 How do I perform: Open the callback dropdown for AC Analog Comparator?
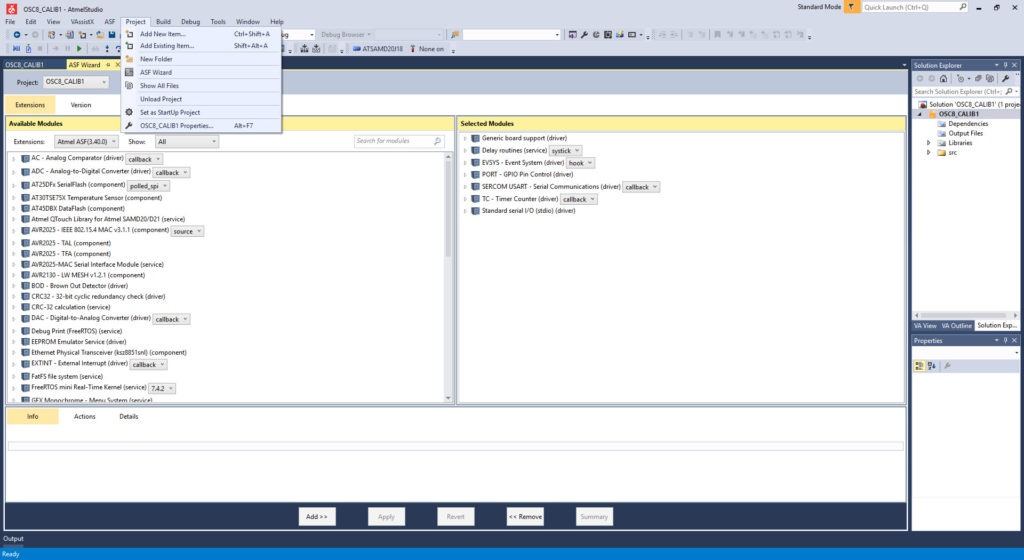pyautogui.click(x=144, y=159)
